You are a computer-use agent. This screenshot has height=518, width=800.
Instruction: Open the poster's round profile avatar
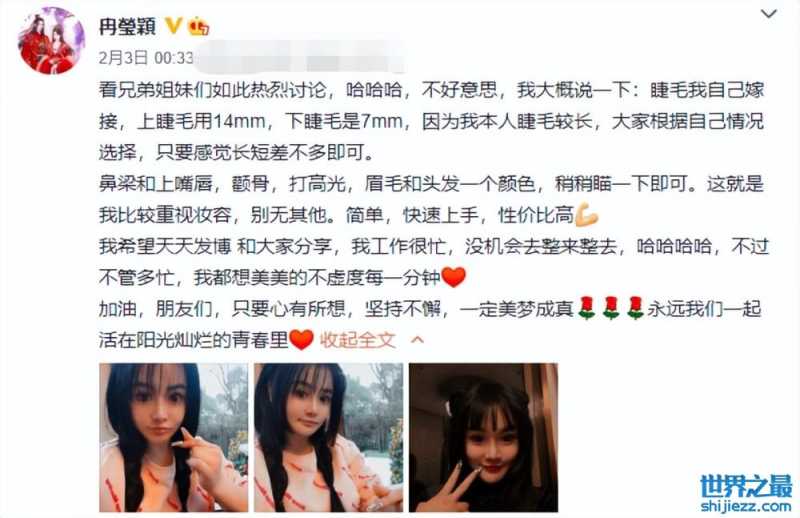tap(51, 41)
